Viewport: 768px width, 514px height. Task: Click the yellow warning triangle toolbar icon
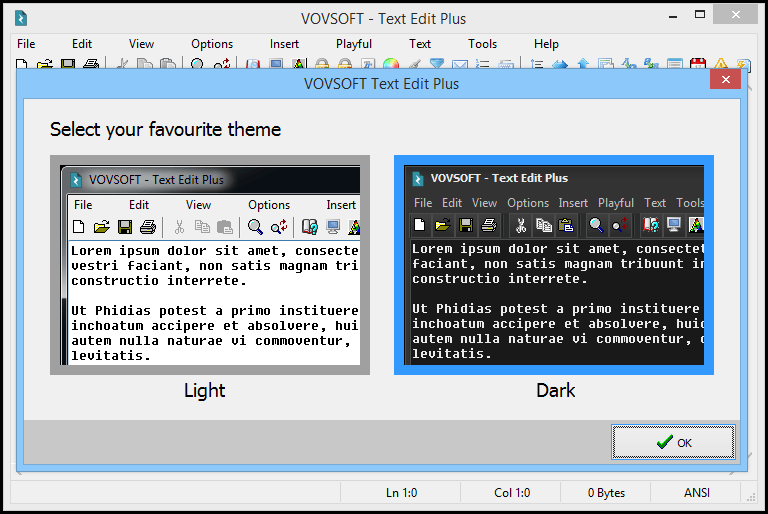click(720, 64)
